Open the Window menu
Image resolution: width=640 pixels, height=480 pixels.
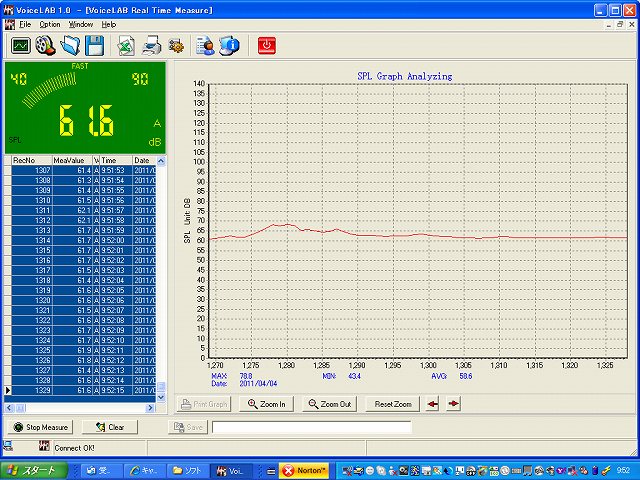click(x=81, y=24)
